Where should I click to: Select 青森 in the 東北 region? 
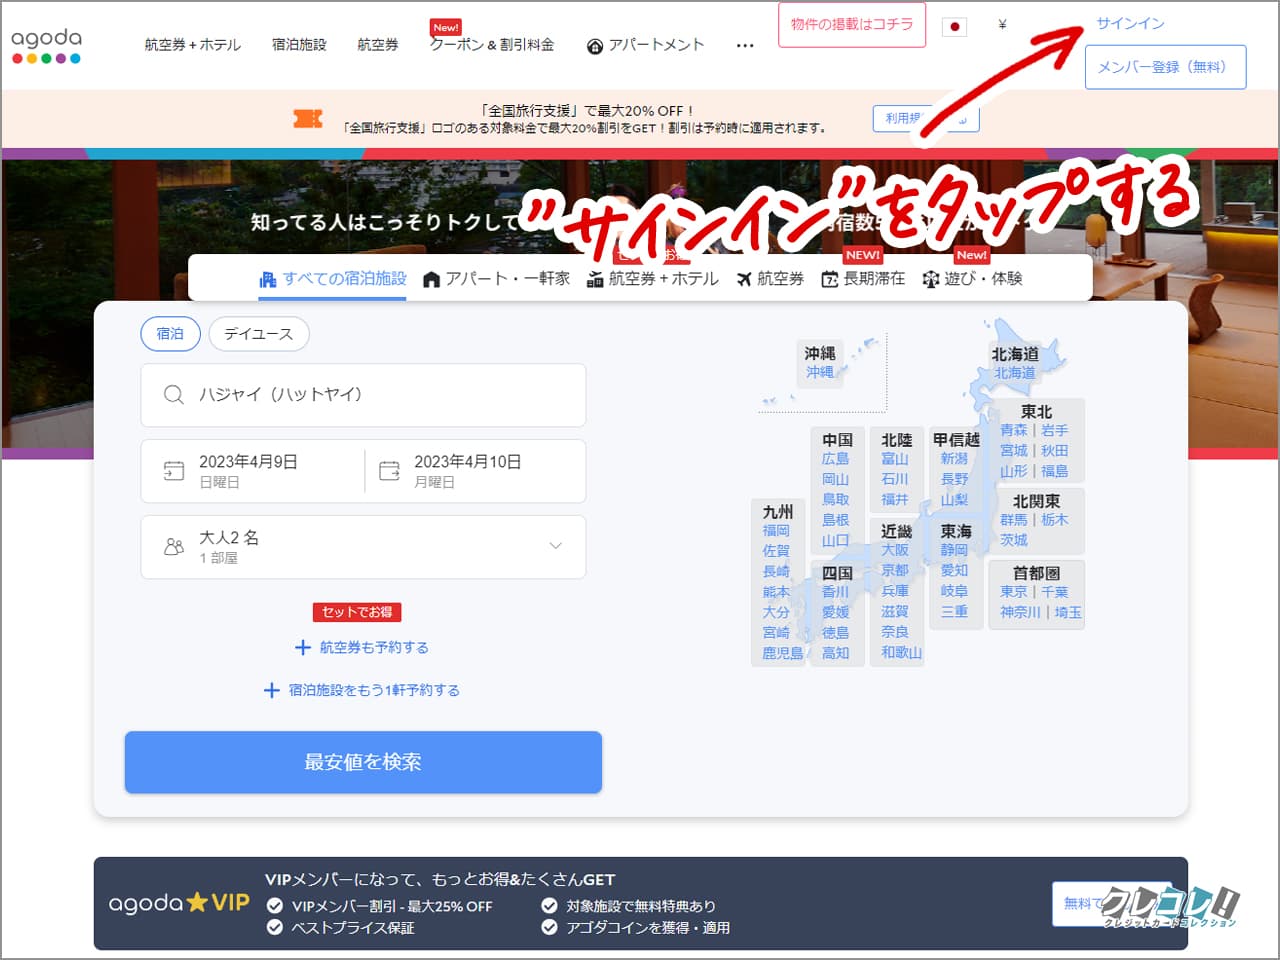(1014, 430)
